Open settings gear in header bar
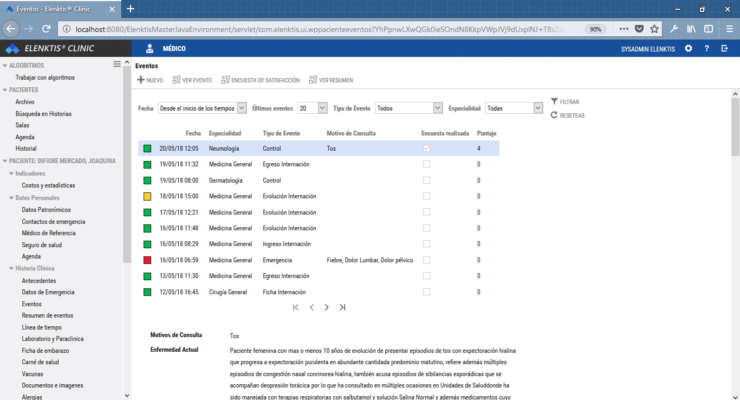 [x=688, y=48]
